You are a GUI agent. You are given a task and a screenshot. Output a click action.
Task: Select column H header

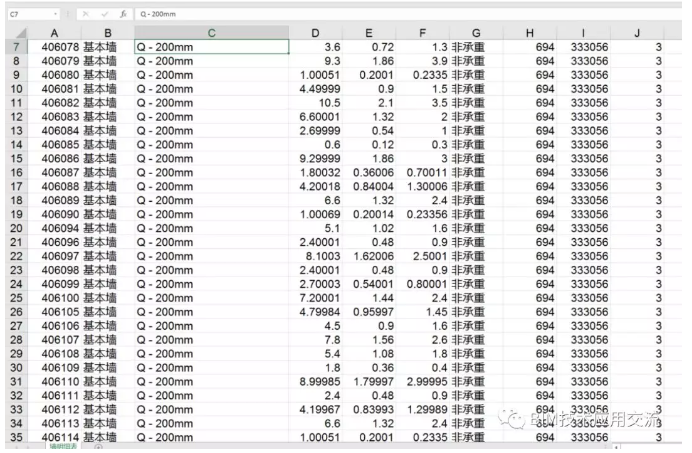[x=530, y=33]
